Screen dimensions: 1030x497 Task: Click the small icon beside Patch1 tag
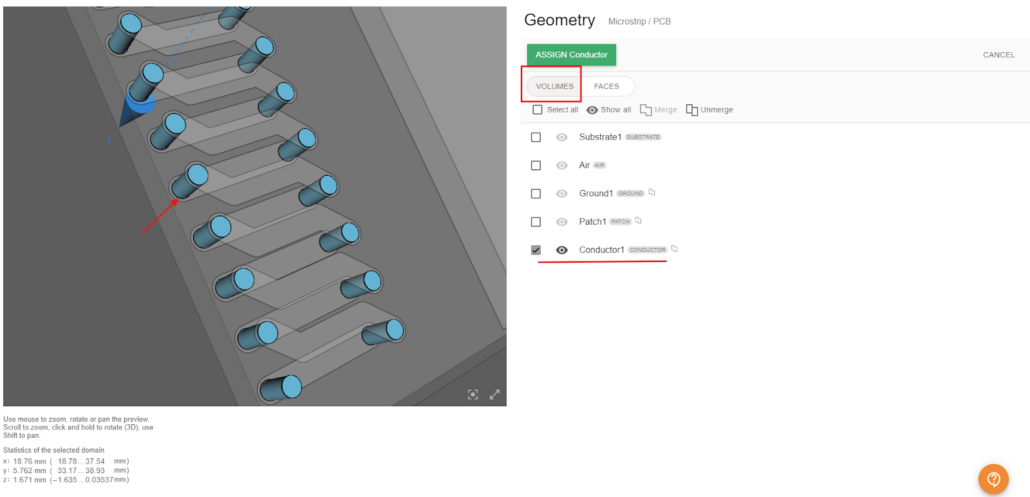tap(638, 221)
